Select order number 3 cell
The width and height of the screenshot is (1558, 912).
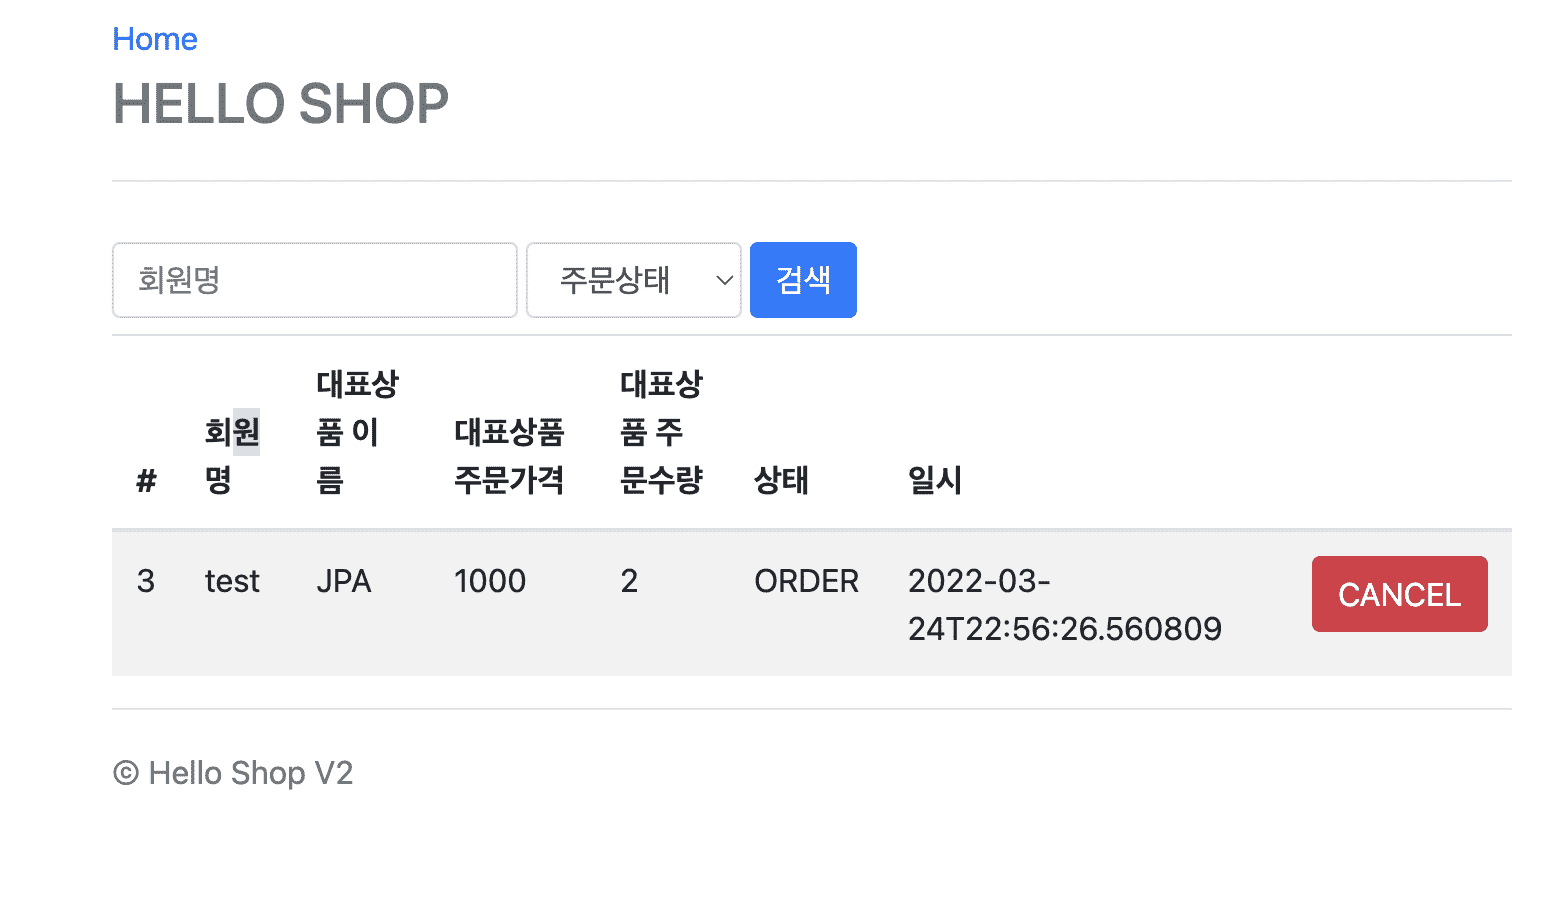146,581
